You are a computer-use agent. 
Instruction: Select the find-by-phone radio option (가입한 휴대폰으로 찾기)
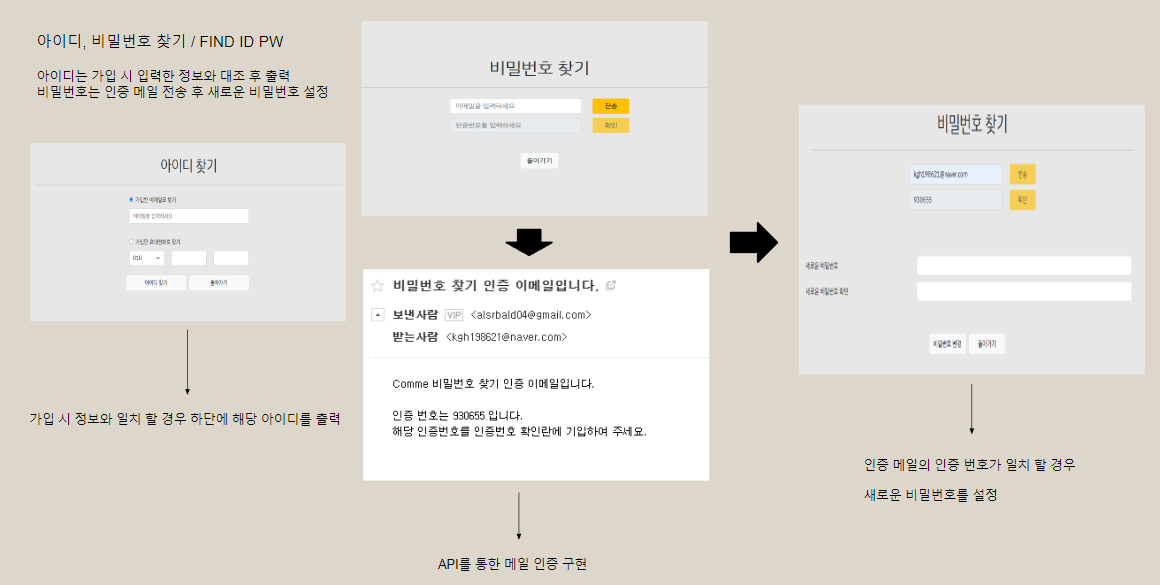131,242
